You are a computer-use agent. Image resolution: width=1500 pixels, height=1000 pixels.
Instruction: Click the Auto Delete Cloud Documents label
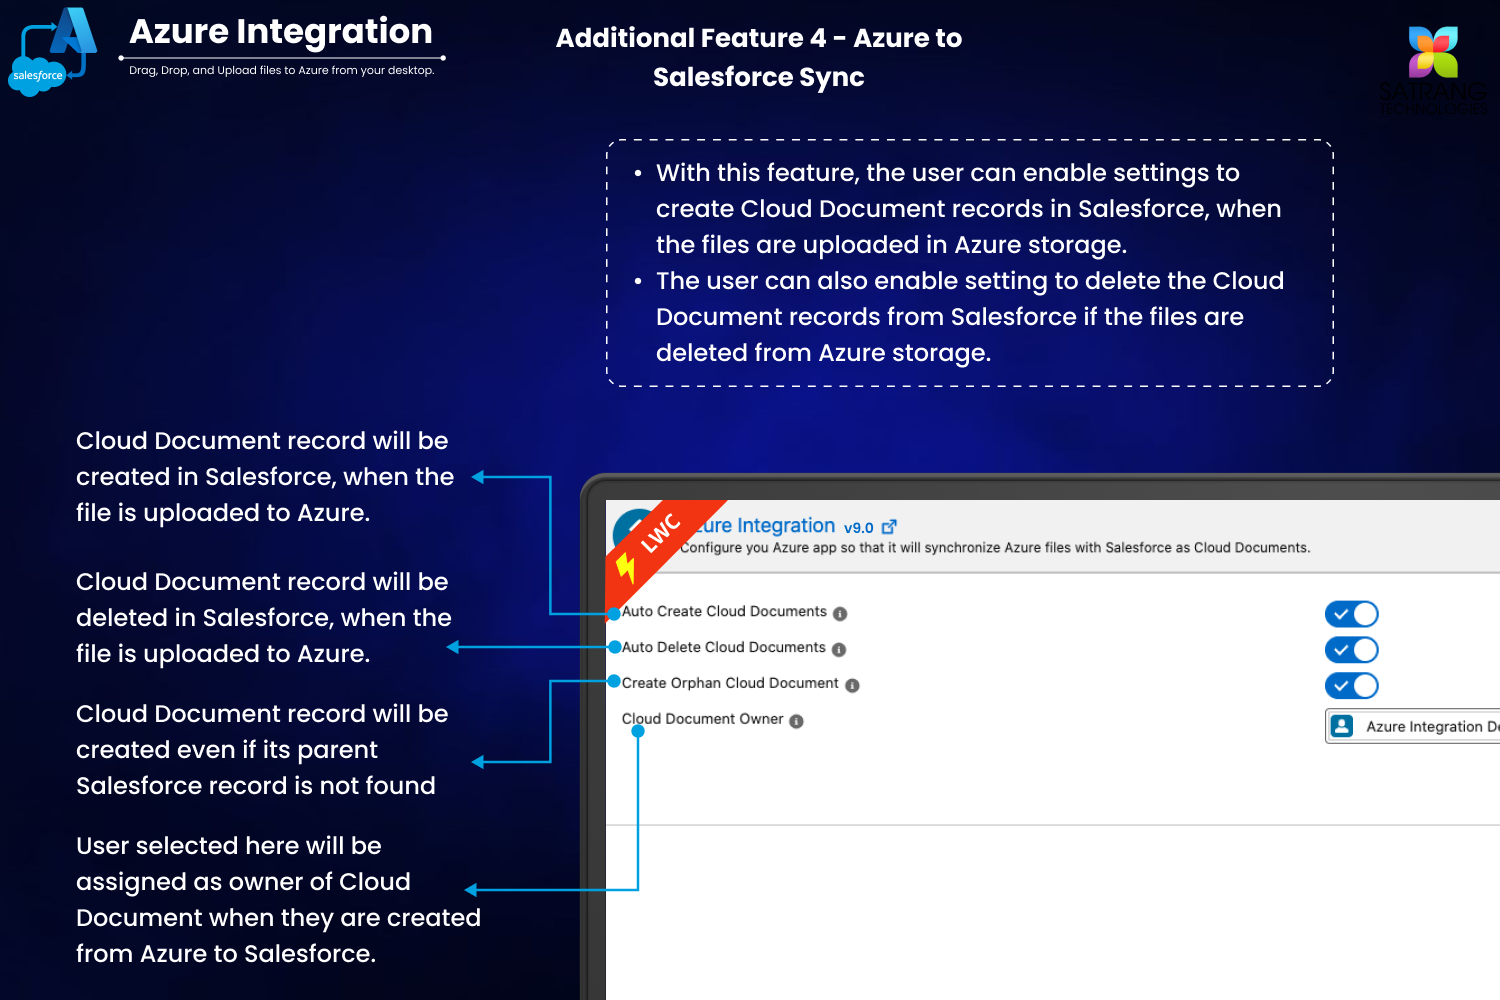tap(724, 647)
